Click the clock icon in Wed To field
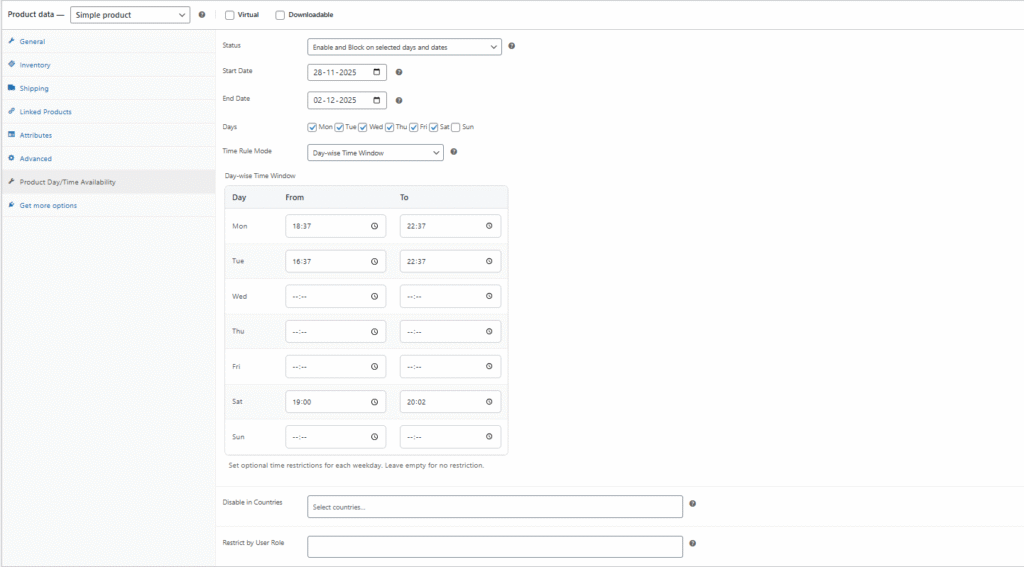Screen dimensions: 1024x567 (489, 297)
